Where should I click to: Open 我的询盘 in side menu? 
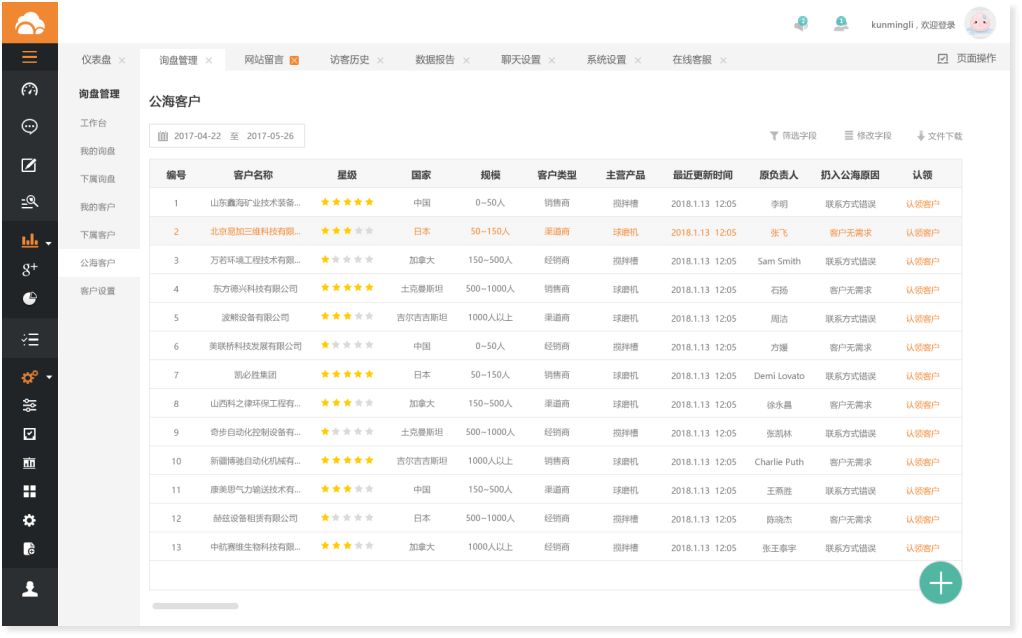(98, 151)
